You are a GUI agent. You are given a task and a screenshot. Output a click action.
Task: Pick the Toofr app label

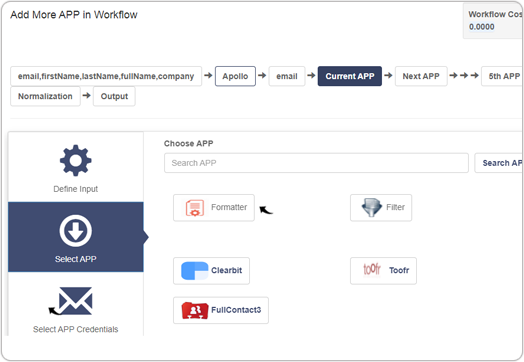pyautogui.click(x=399, y=270)
